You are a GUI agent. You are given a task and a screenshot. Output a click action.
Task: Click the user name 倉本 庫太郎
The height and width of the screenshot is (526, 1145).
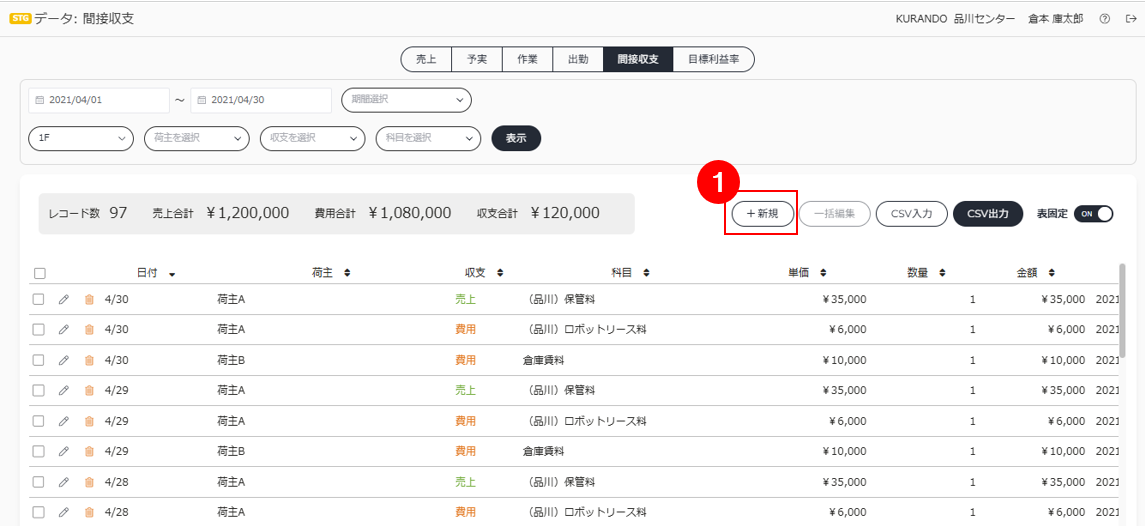coord(1055,19)
